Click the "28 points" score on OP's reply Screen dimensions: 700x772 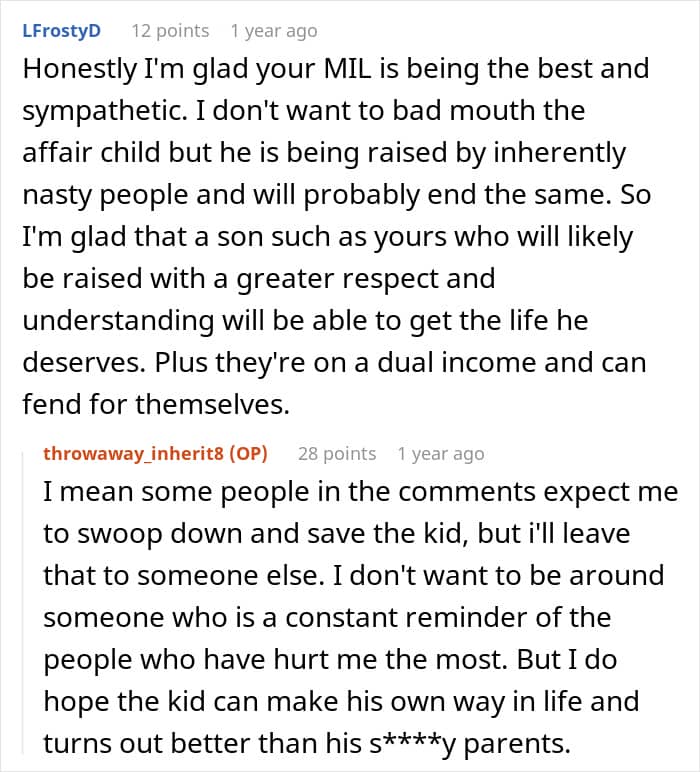337,454
